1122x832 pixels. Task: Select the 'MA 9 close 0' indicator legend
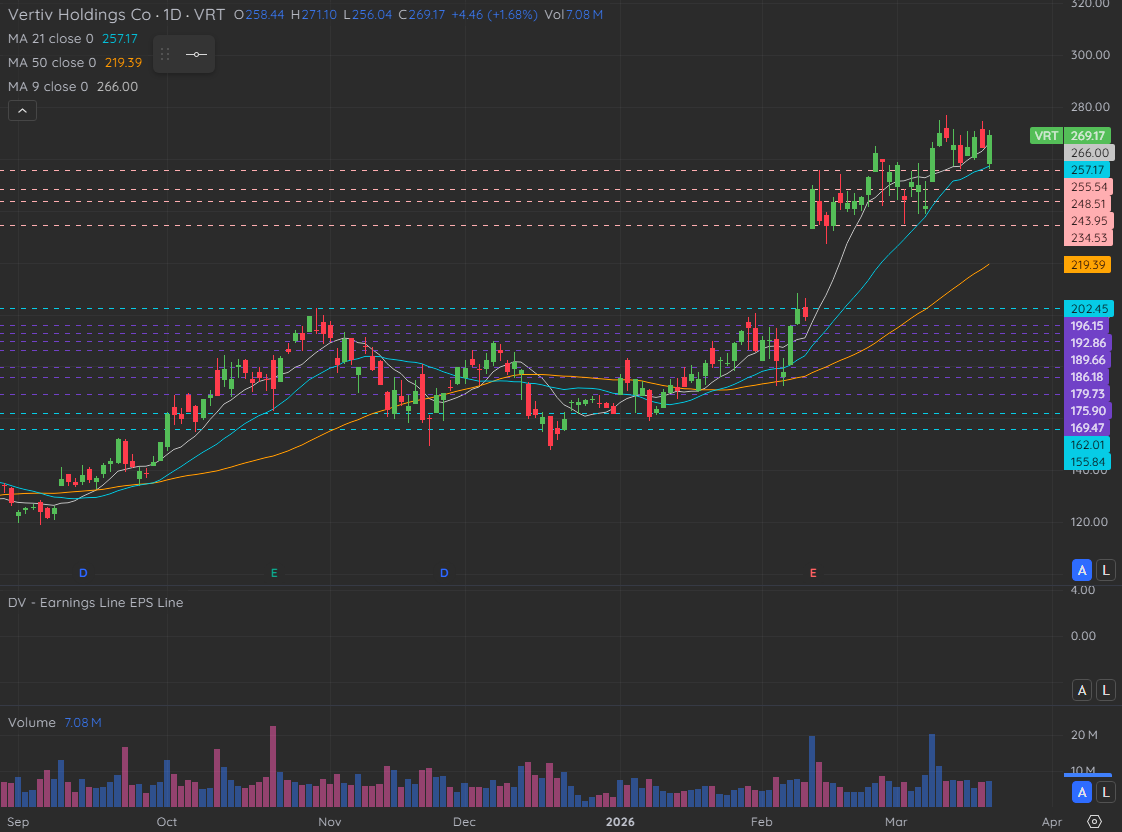pos(48,87)
